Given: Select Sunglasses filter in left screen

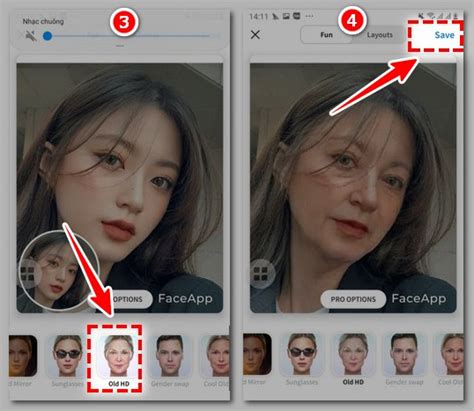Looking at the screenshot, I should 68,361.
